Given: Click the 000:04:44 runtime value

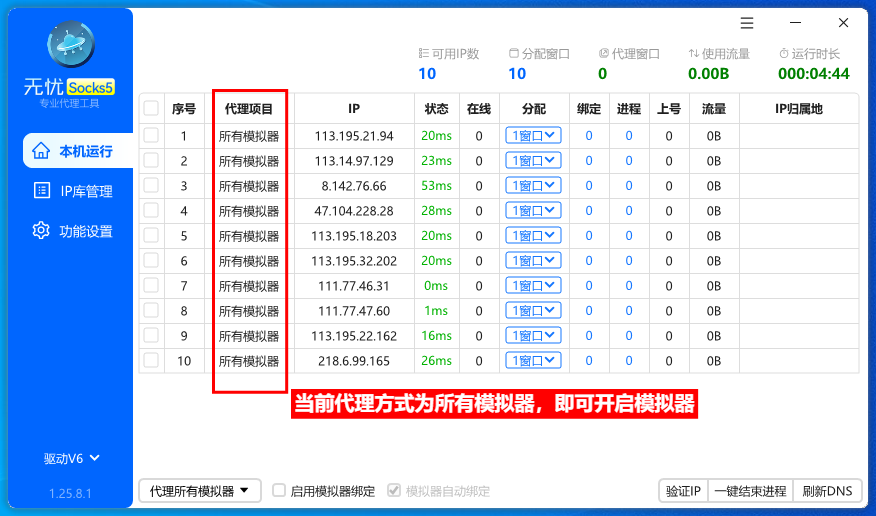Looking at the screenshot, I should point(814,74).
